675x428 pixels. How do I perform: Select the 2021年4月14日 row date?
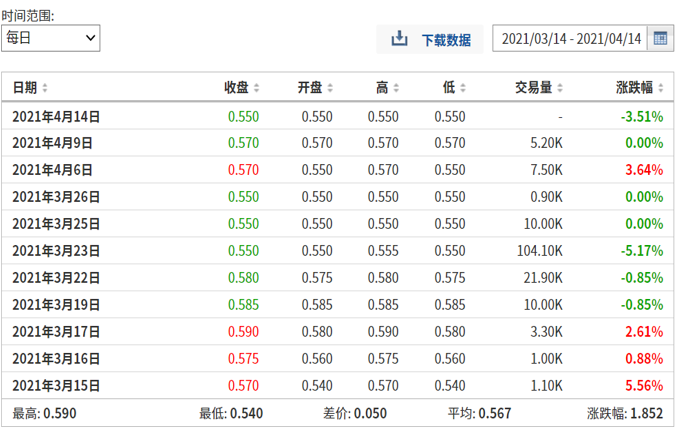point(56,116)
